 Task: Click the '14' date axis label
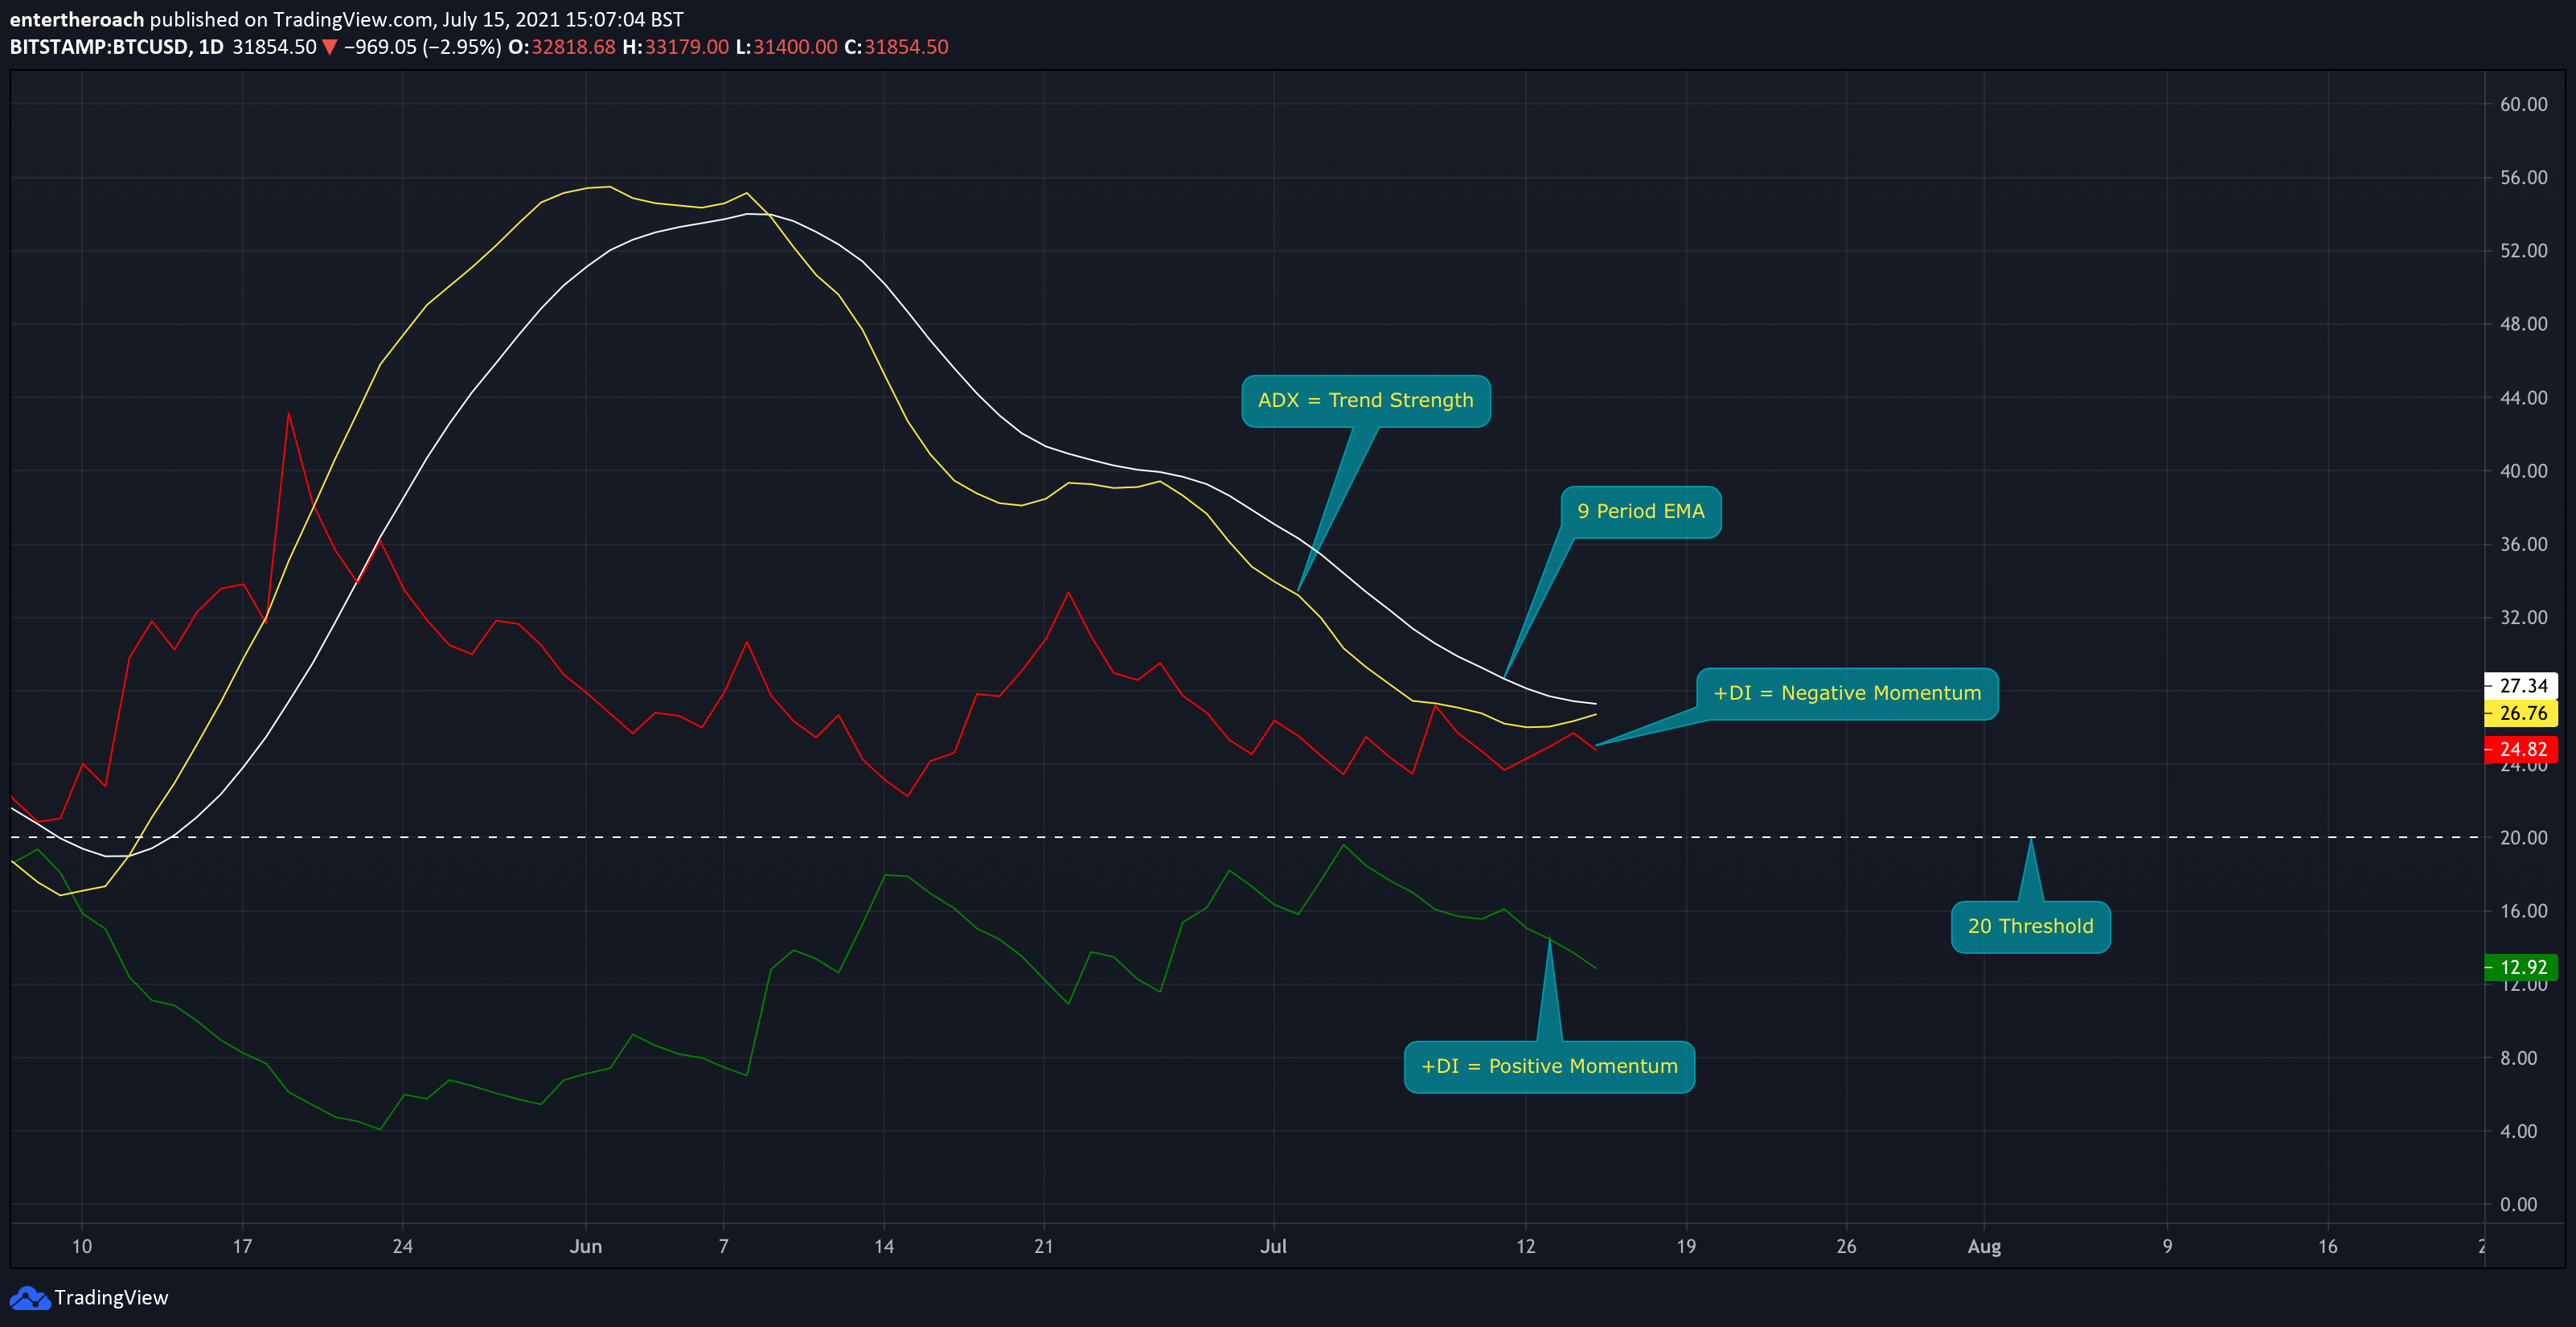point(884,1247)
